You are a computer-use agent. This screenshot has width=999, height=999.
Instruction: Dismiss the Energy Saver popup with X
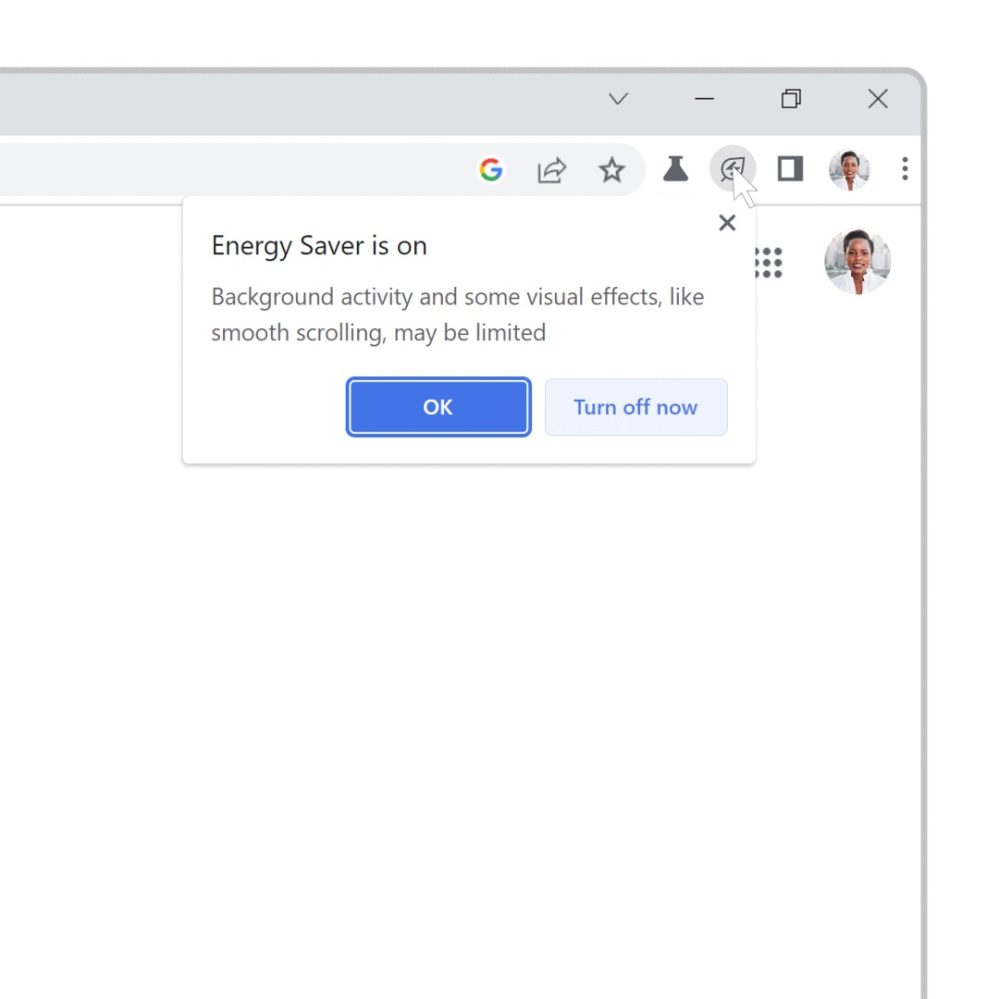click(727, 223)
